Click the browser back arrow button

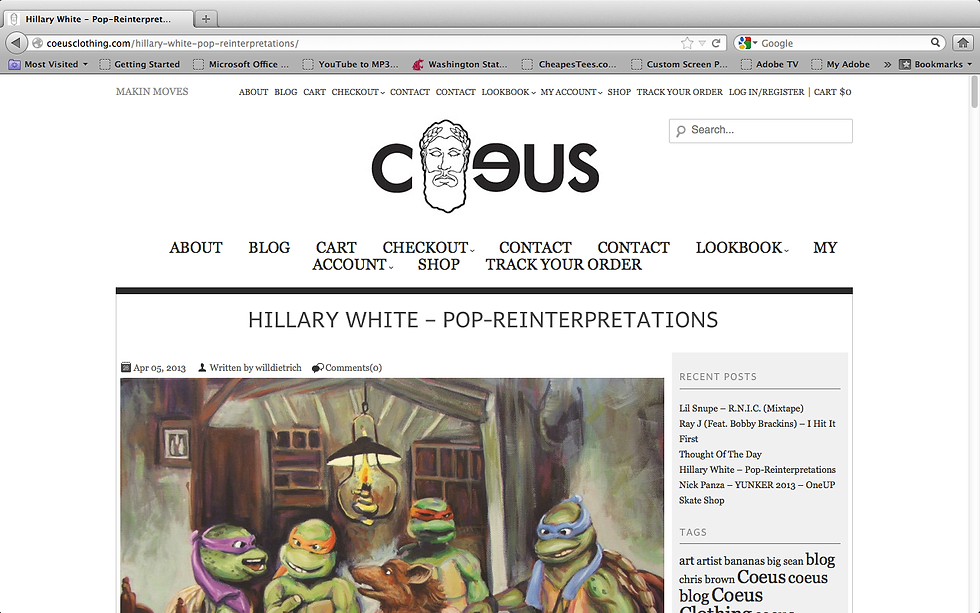point(16,42)
